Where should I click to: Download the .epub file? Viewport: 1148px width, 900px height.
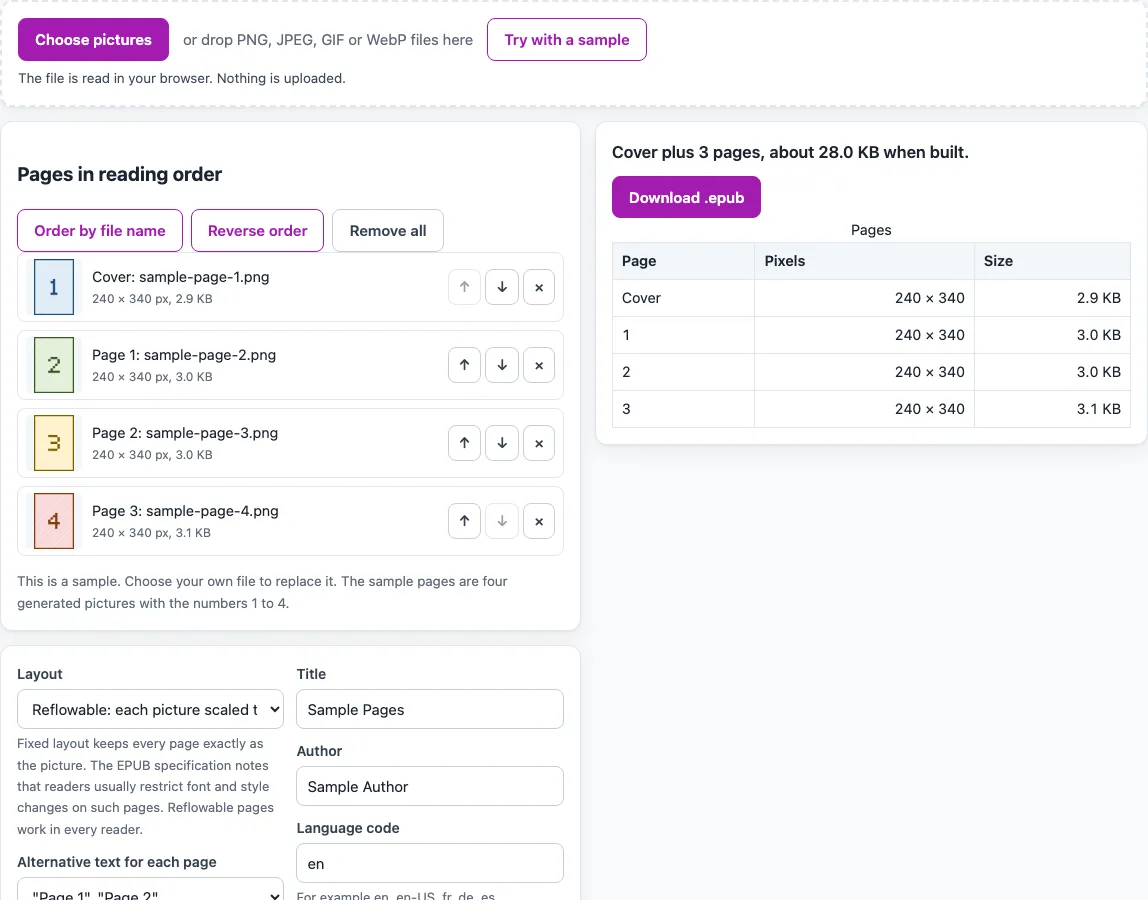coord(686,197)
